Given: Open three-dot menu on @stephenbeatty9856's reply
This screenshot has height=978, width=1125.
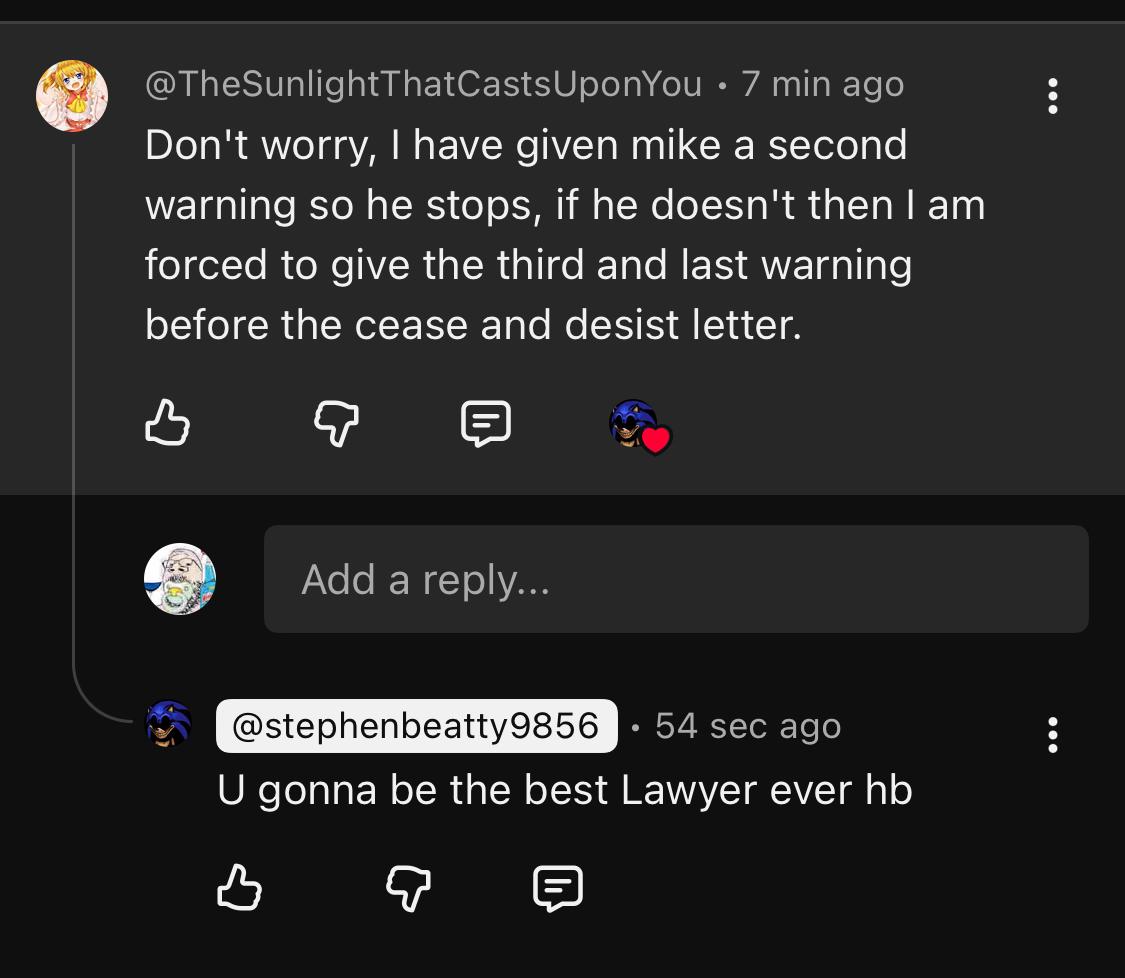Looking at the screenshot, I should click(1052, 735).
